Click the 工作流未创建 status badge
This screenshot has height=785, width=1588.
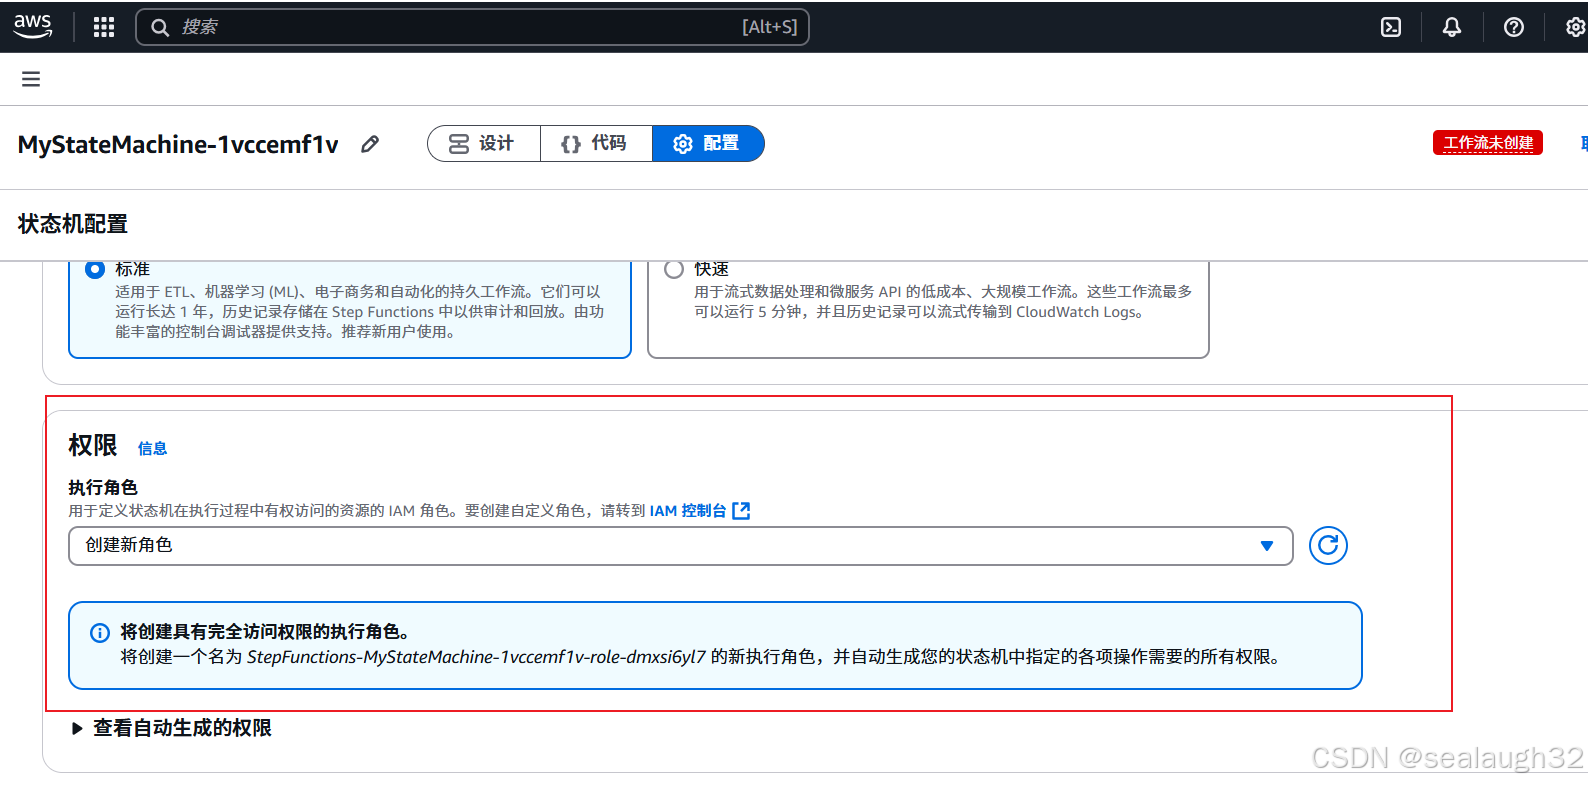1488,143
